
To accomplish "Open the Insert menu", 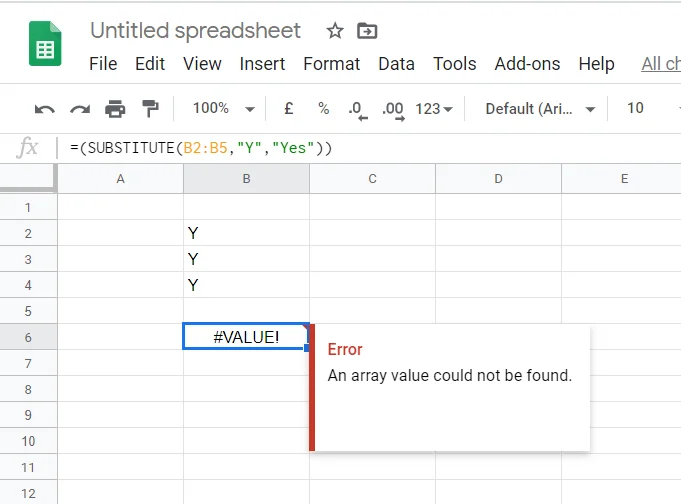I will (x=262, y=64).
